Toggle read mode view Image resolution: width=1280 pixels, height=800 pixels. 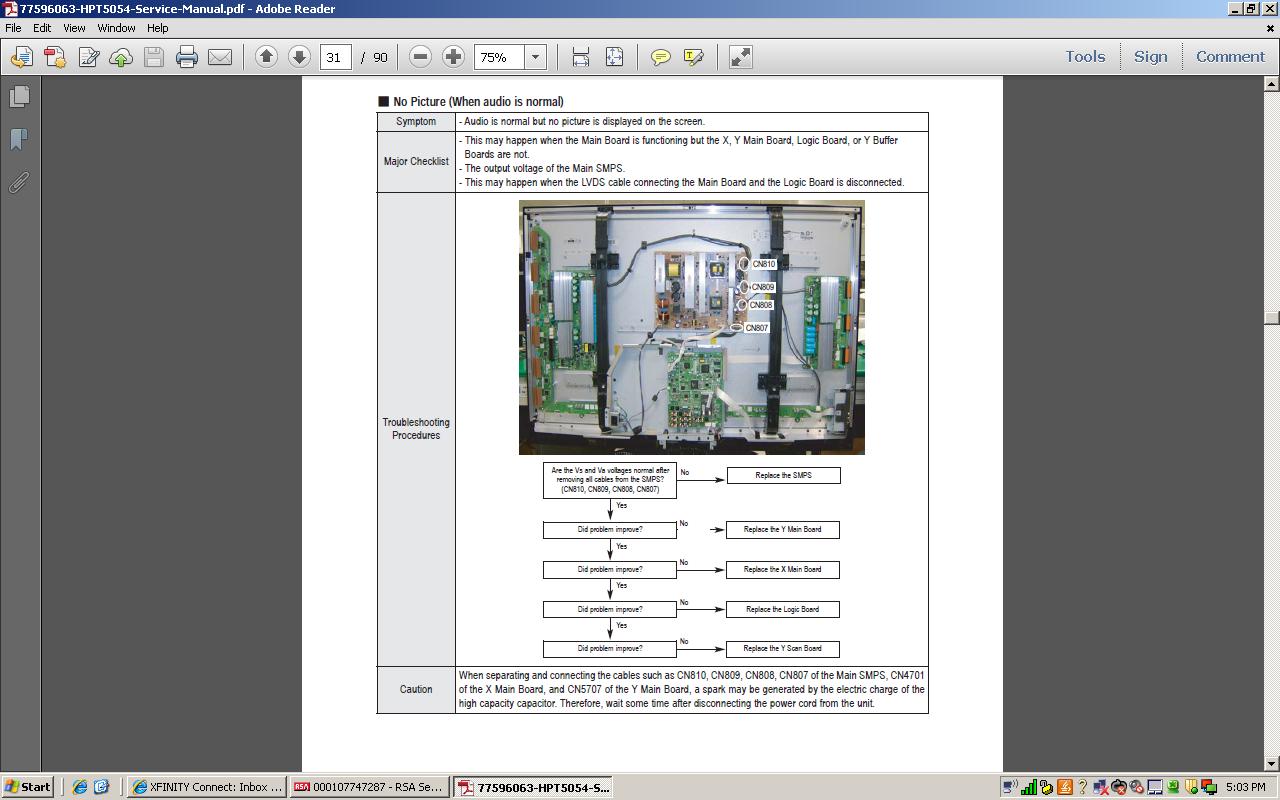(x=740, y=57)
